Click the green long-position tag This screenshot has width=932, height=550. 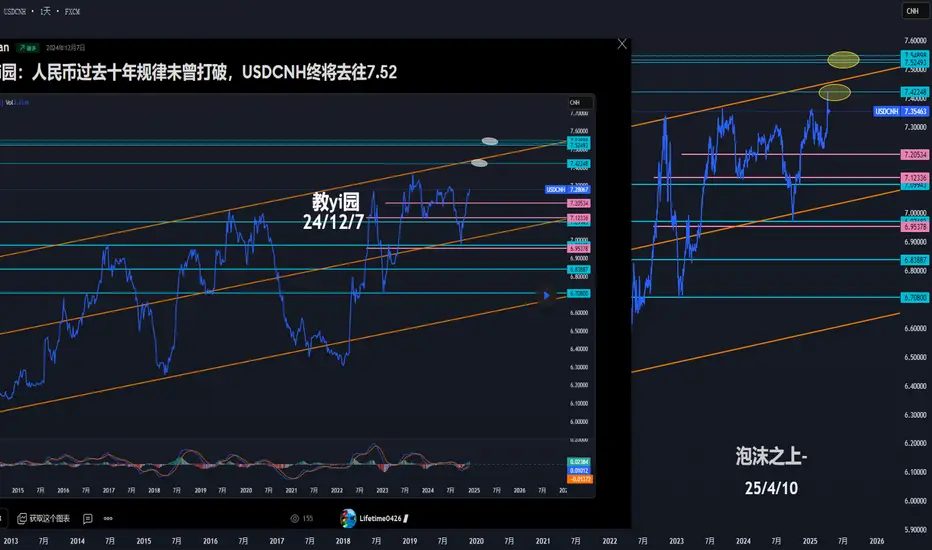(28, 48)
